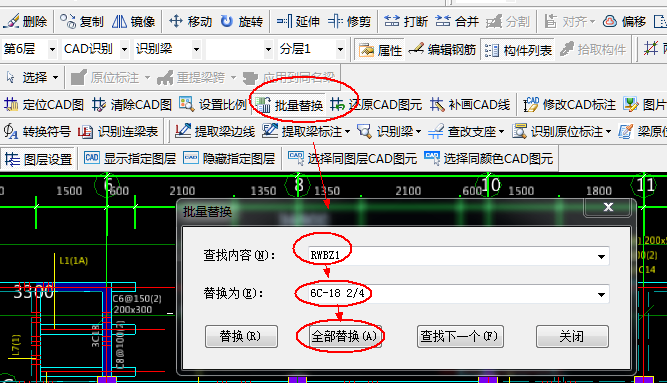Click 选择同颜色CAD图元
The width and height of the screenshot is (667, 383).
coord(488,159)
